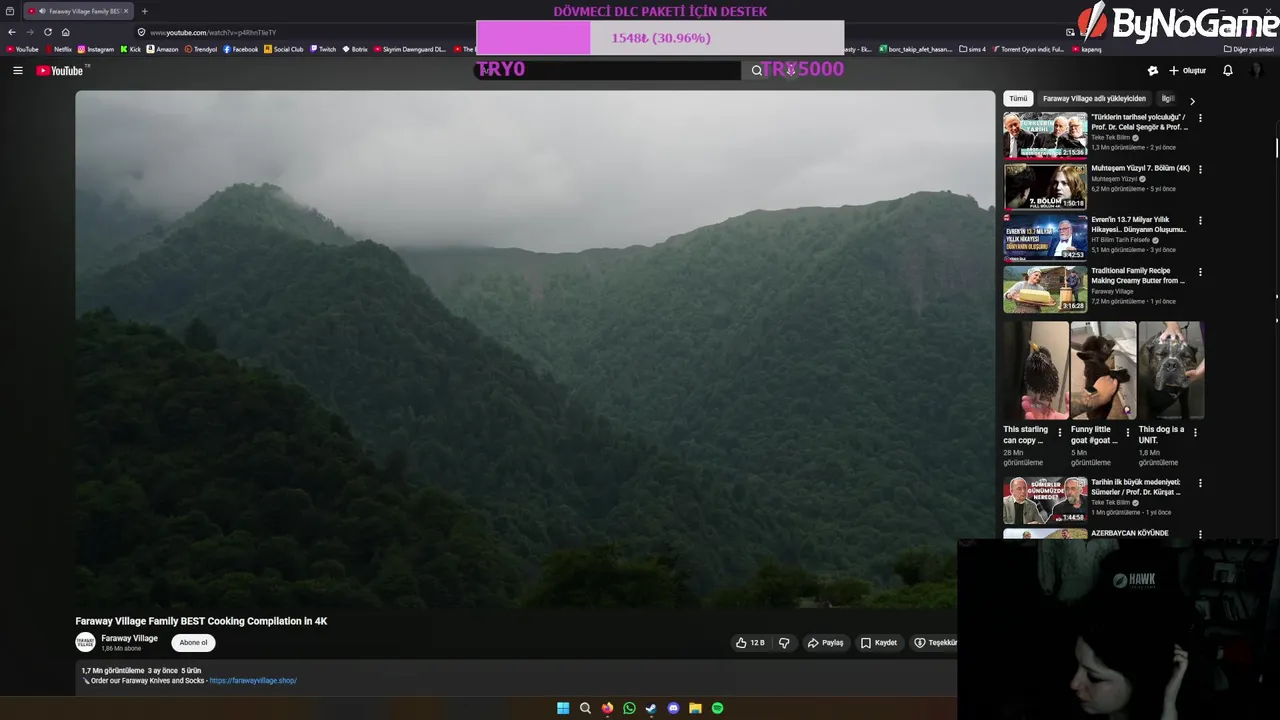Open the farawayvillage.shop link
Viewport: 1280px width, 720px height.
pyautogui.click(x=253, y=681)
